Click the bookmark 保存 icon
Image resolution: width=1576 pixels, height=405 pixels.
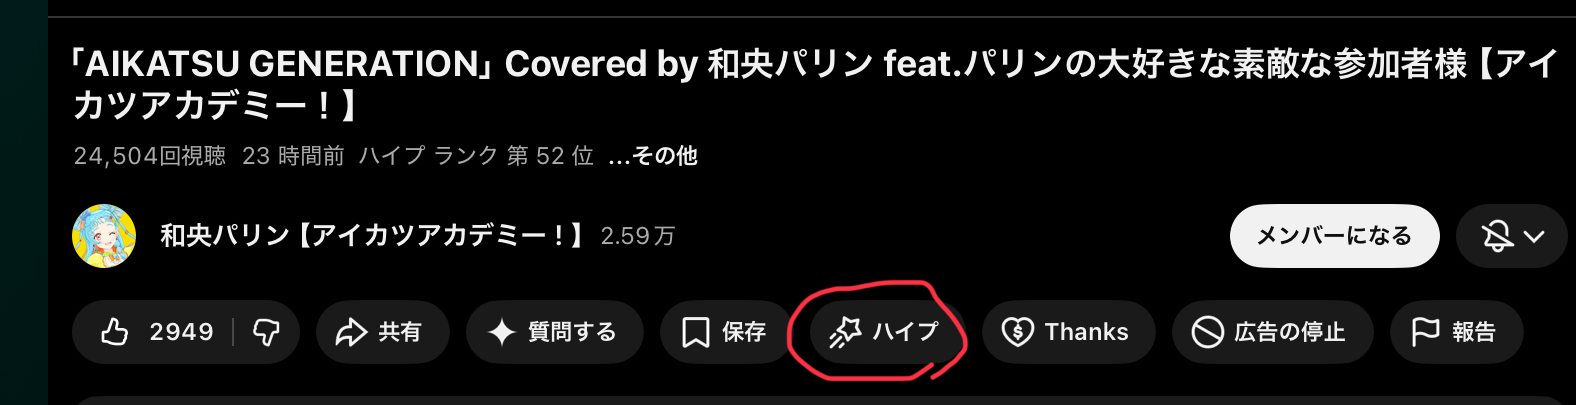[696, 332]
